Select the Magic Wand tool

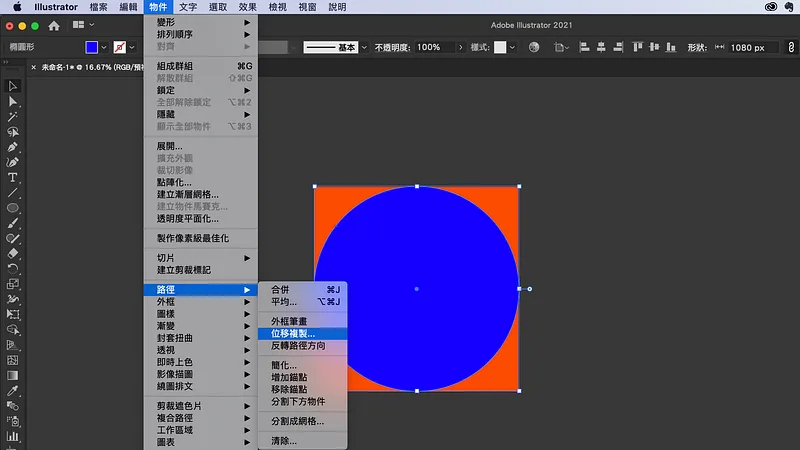pos(13,117)
